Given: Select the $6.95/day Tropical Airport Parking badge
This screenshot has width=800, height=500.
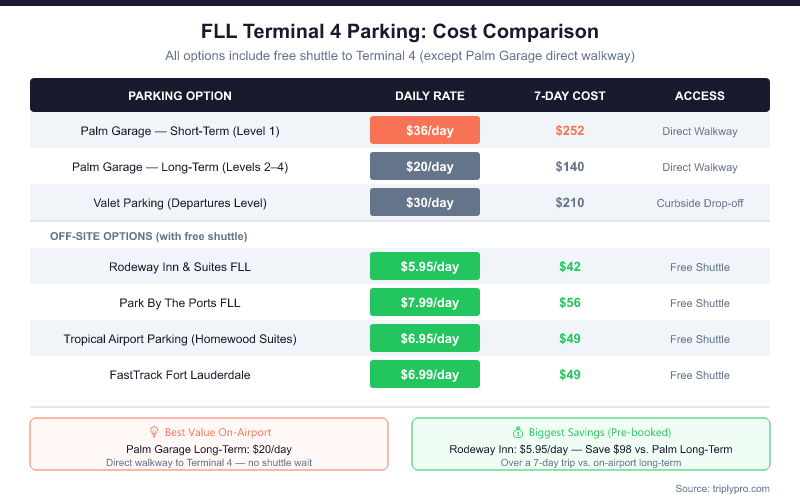Looking at the screenshot, I should [425, 338].
